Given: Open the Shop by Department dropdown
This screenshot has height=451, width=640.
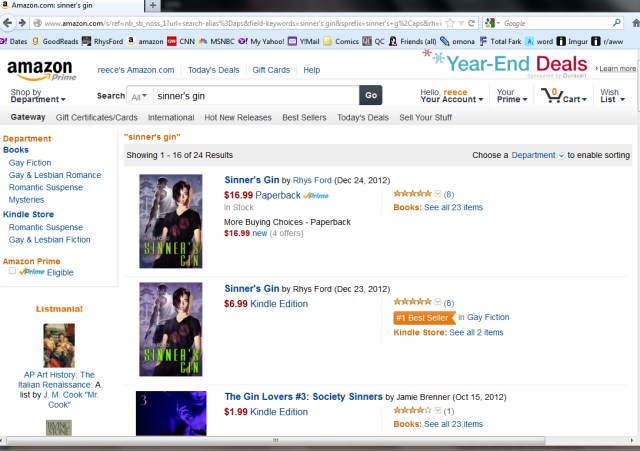Looking at the screenshot, I should coord(38,96).
